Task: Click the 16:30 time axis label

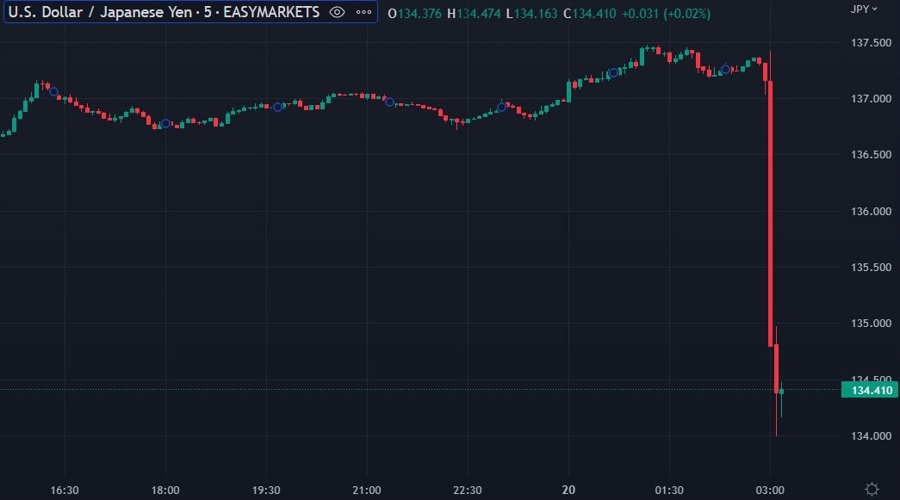Action: pos(64,490)
